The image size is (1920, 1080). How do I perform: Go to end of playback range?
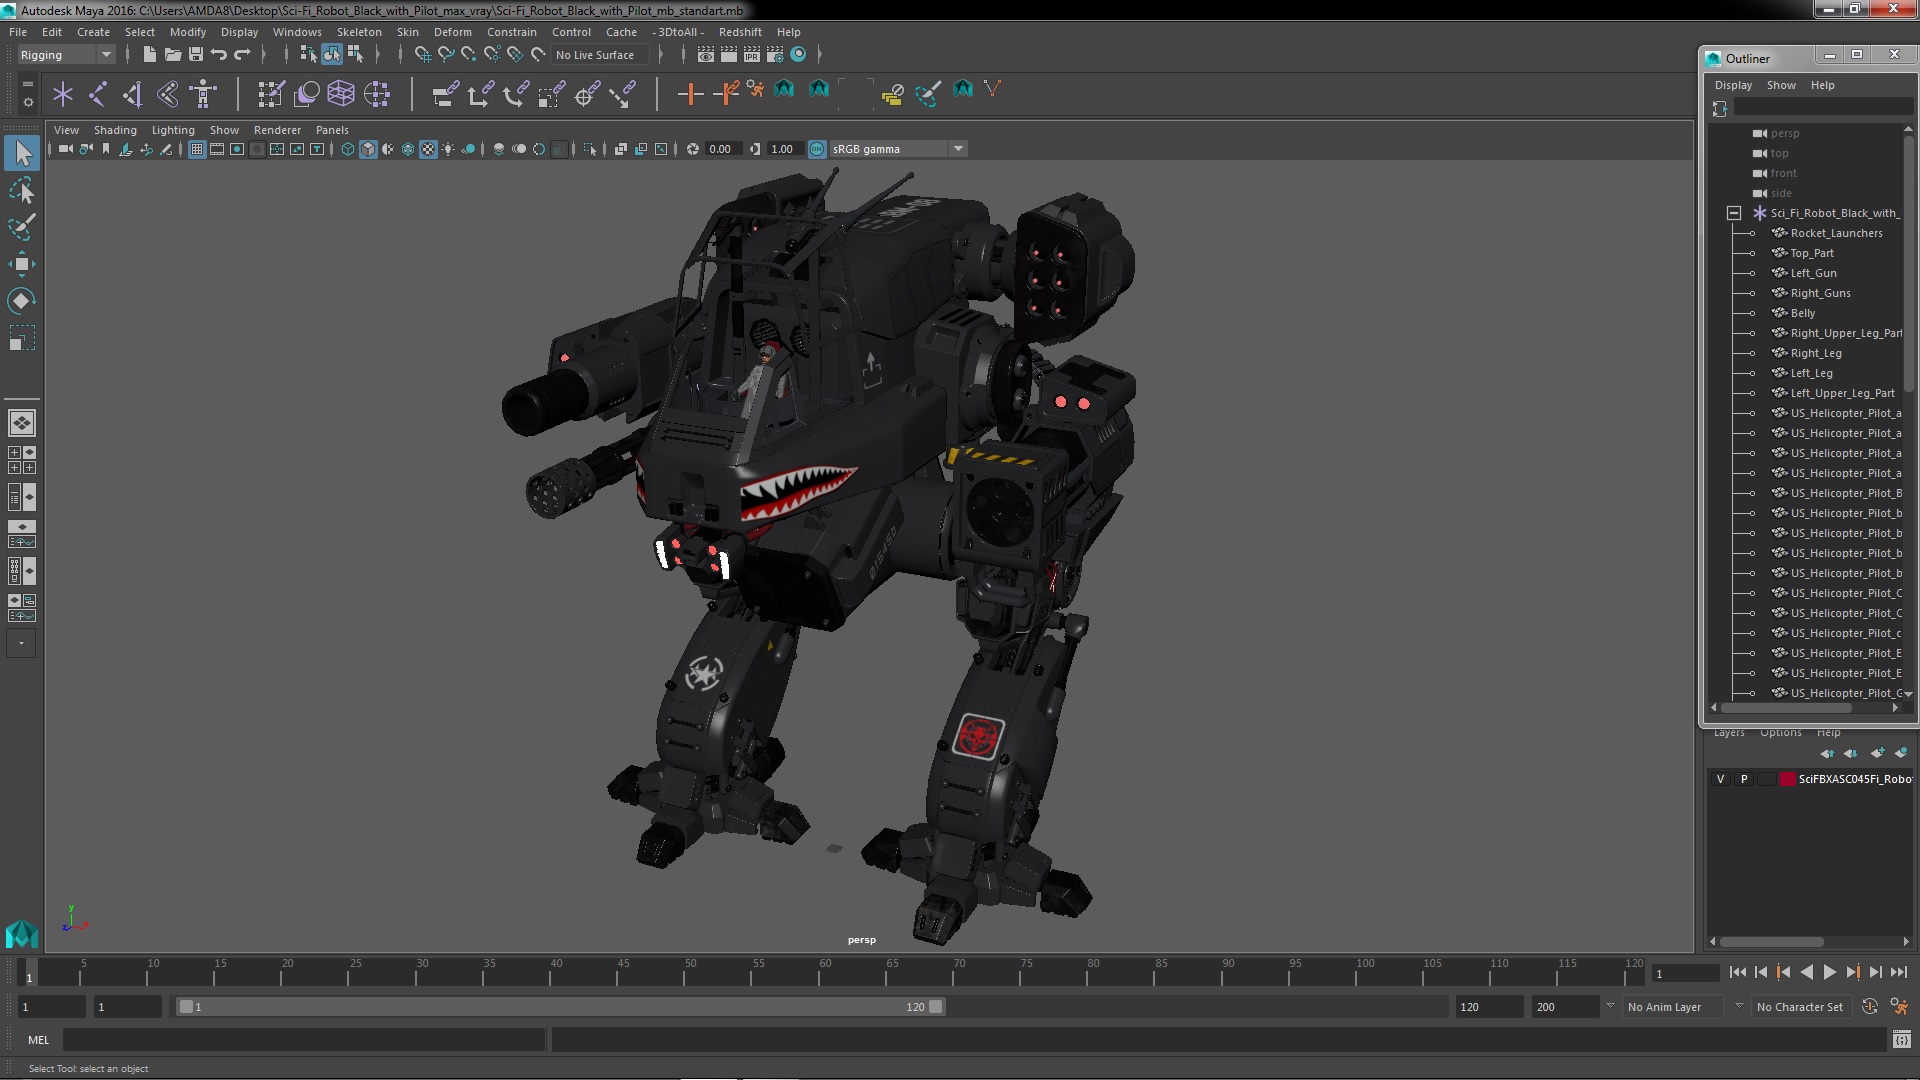(1898, 972)
